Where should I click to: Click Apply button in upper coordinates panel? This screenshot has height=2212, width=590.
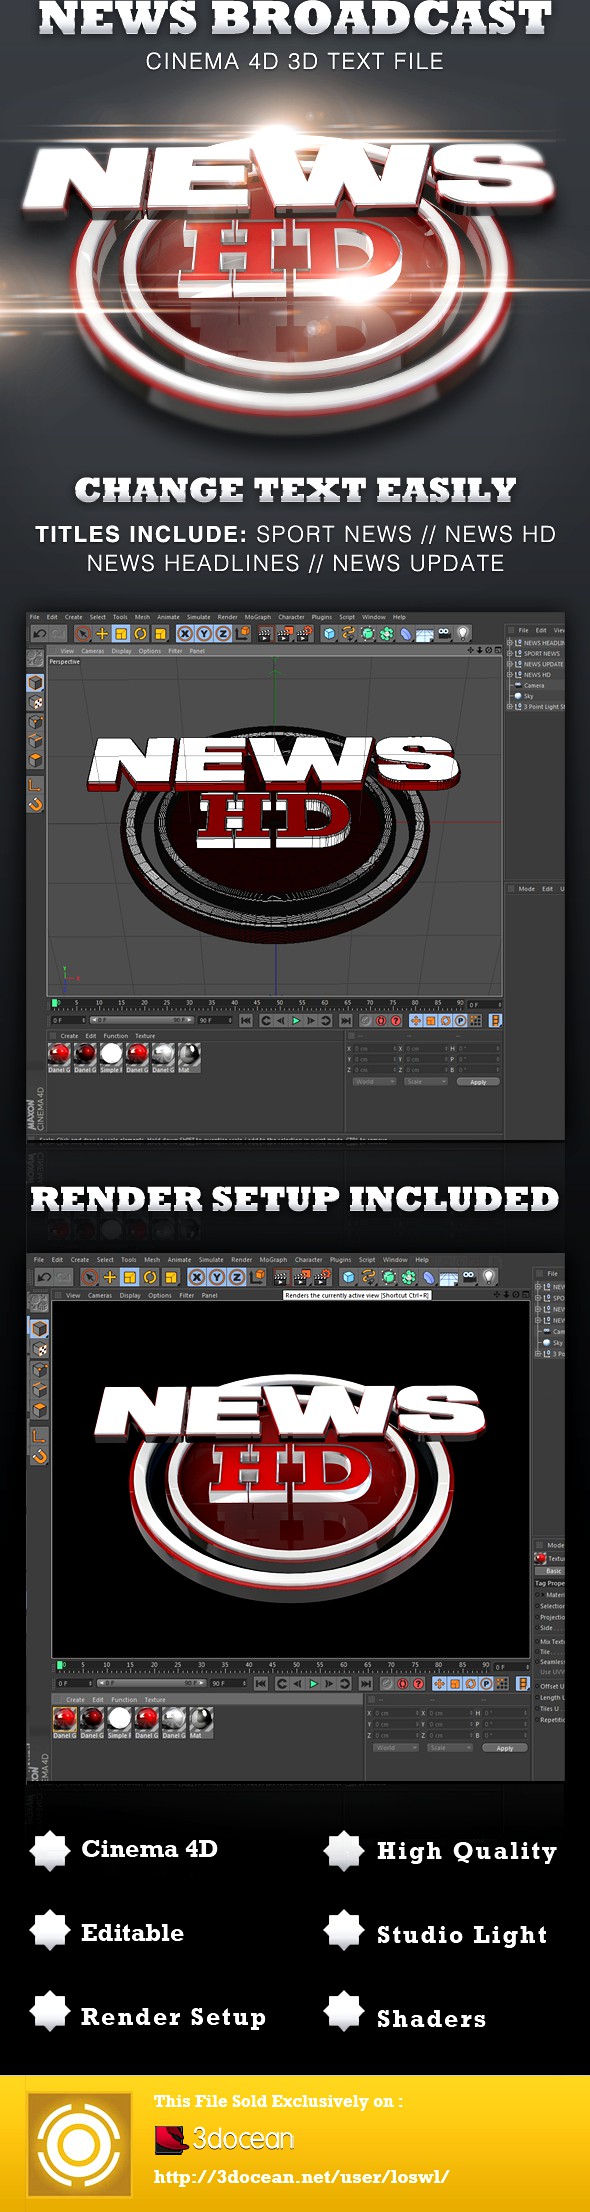[478, 1081]
